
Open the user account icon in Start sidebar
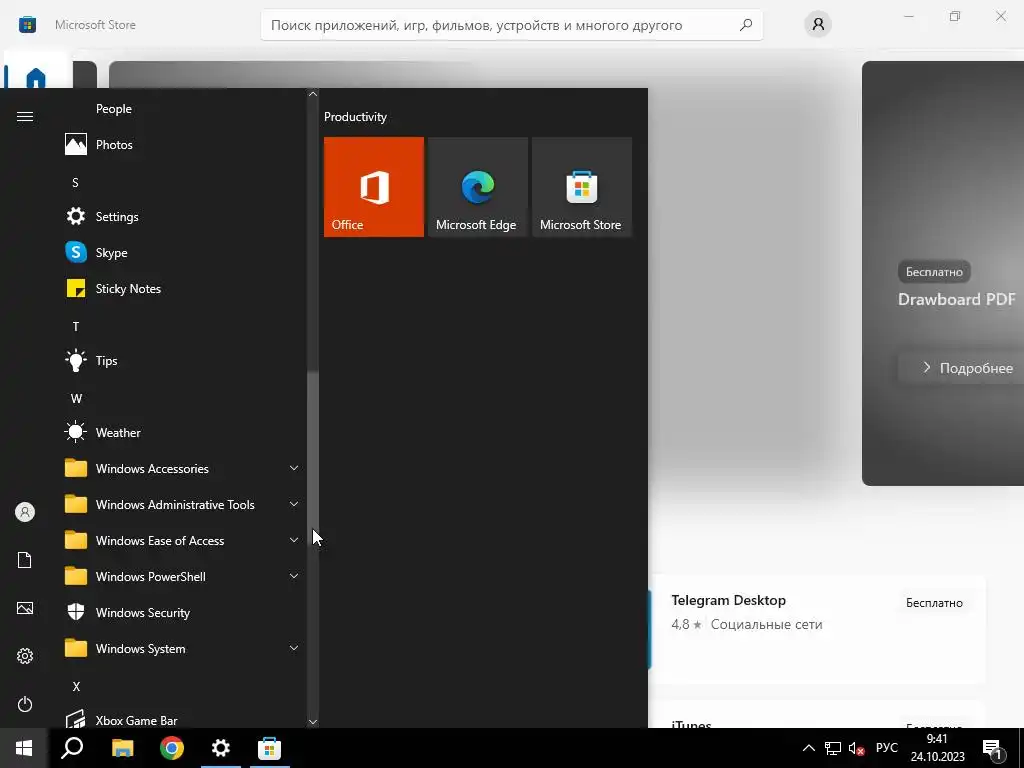[x=25, y=512]
